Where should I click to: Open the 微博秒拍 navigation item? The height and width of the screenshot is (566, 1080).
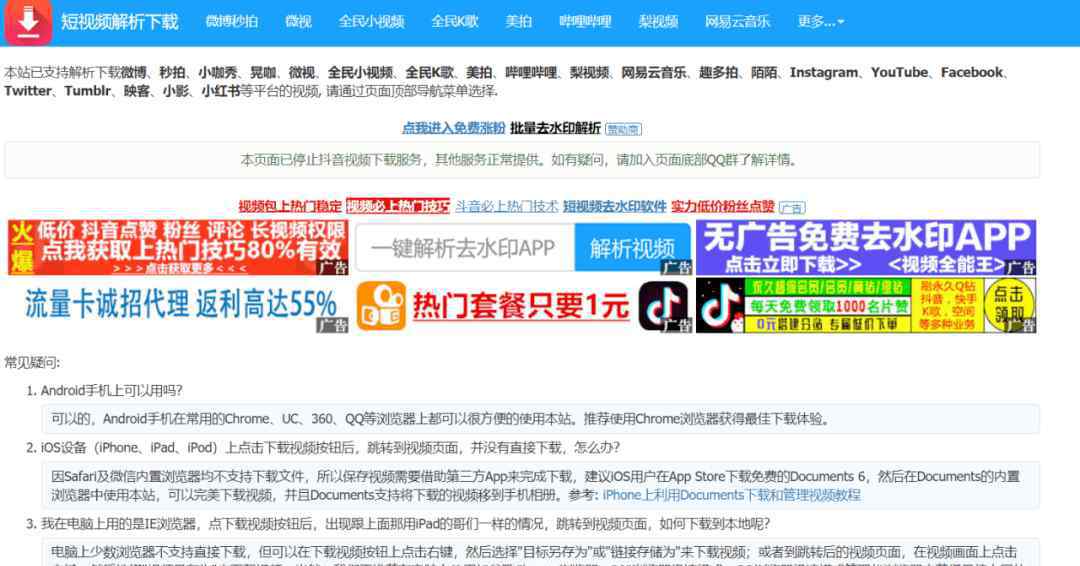tap(231, 21)
